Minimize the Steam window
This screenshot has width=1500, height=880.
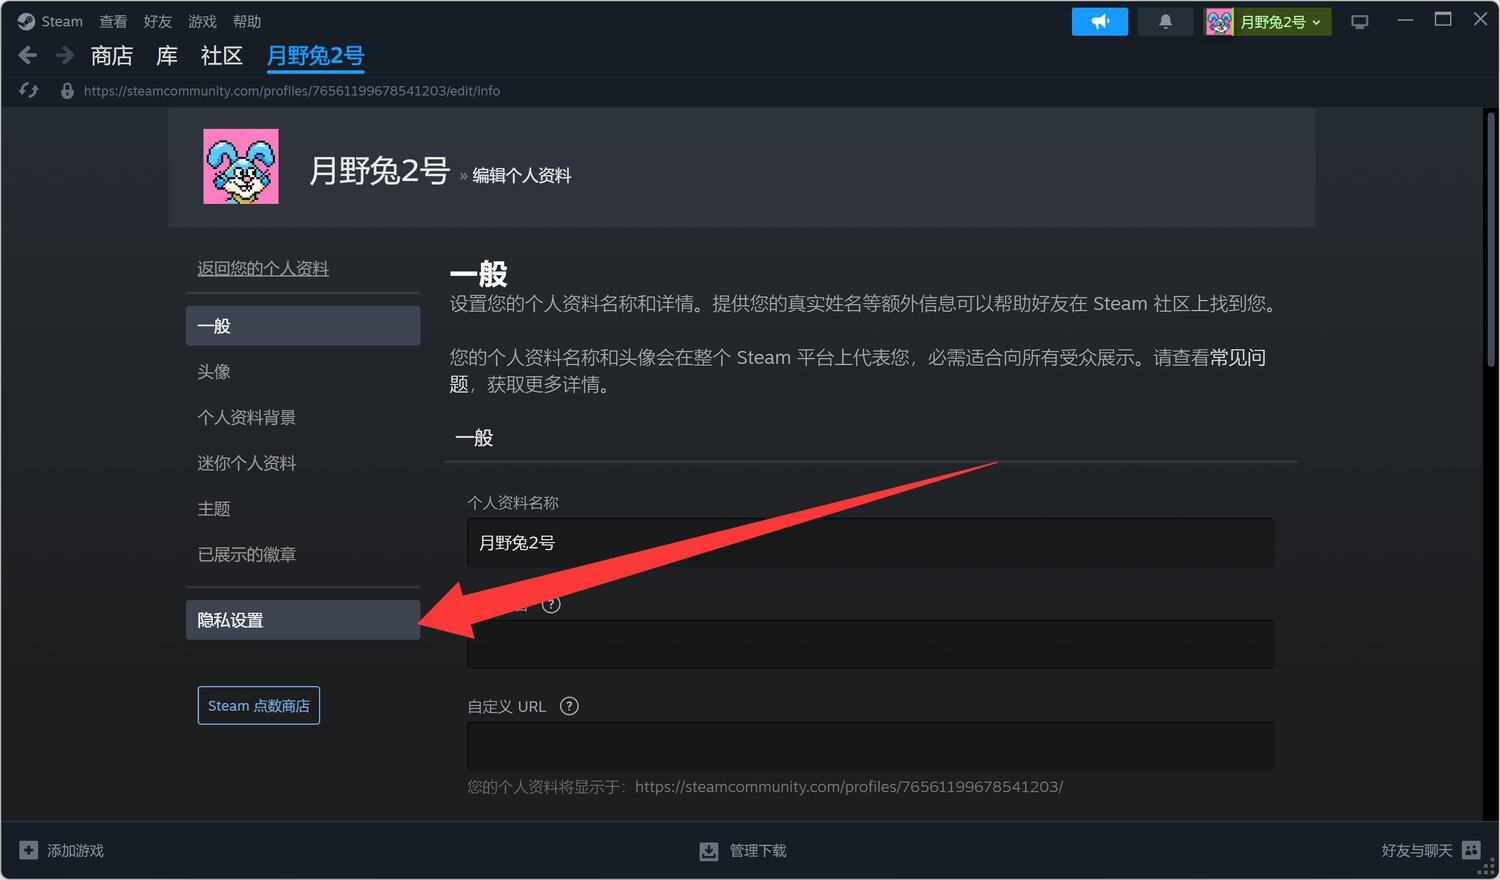1405,20
